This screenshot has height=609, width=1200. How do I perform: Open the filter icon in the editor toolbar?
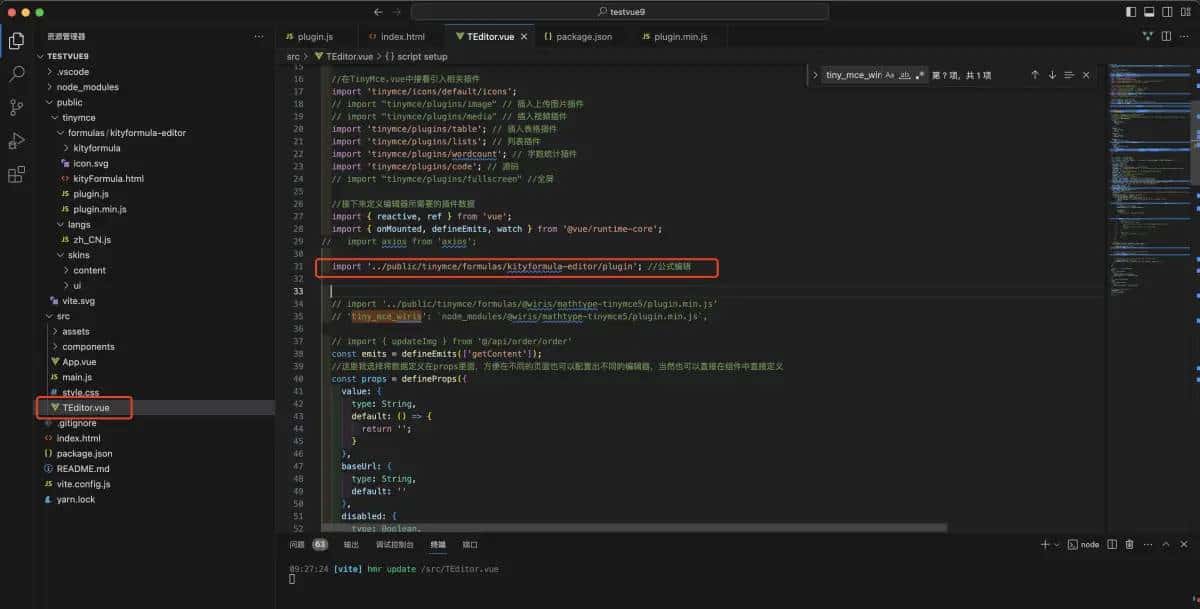click(1147, 36)
